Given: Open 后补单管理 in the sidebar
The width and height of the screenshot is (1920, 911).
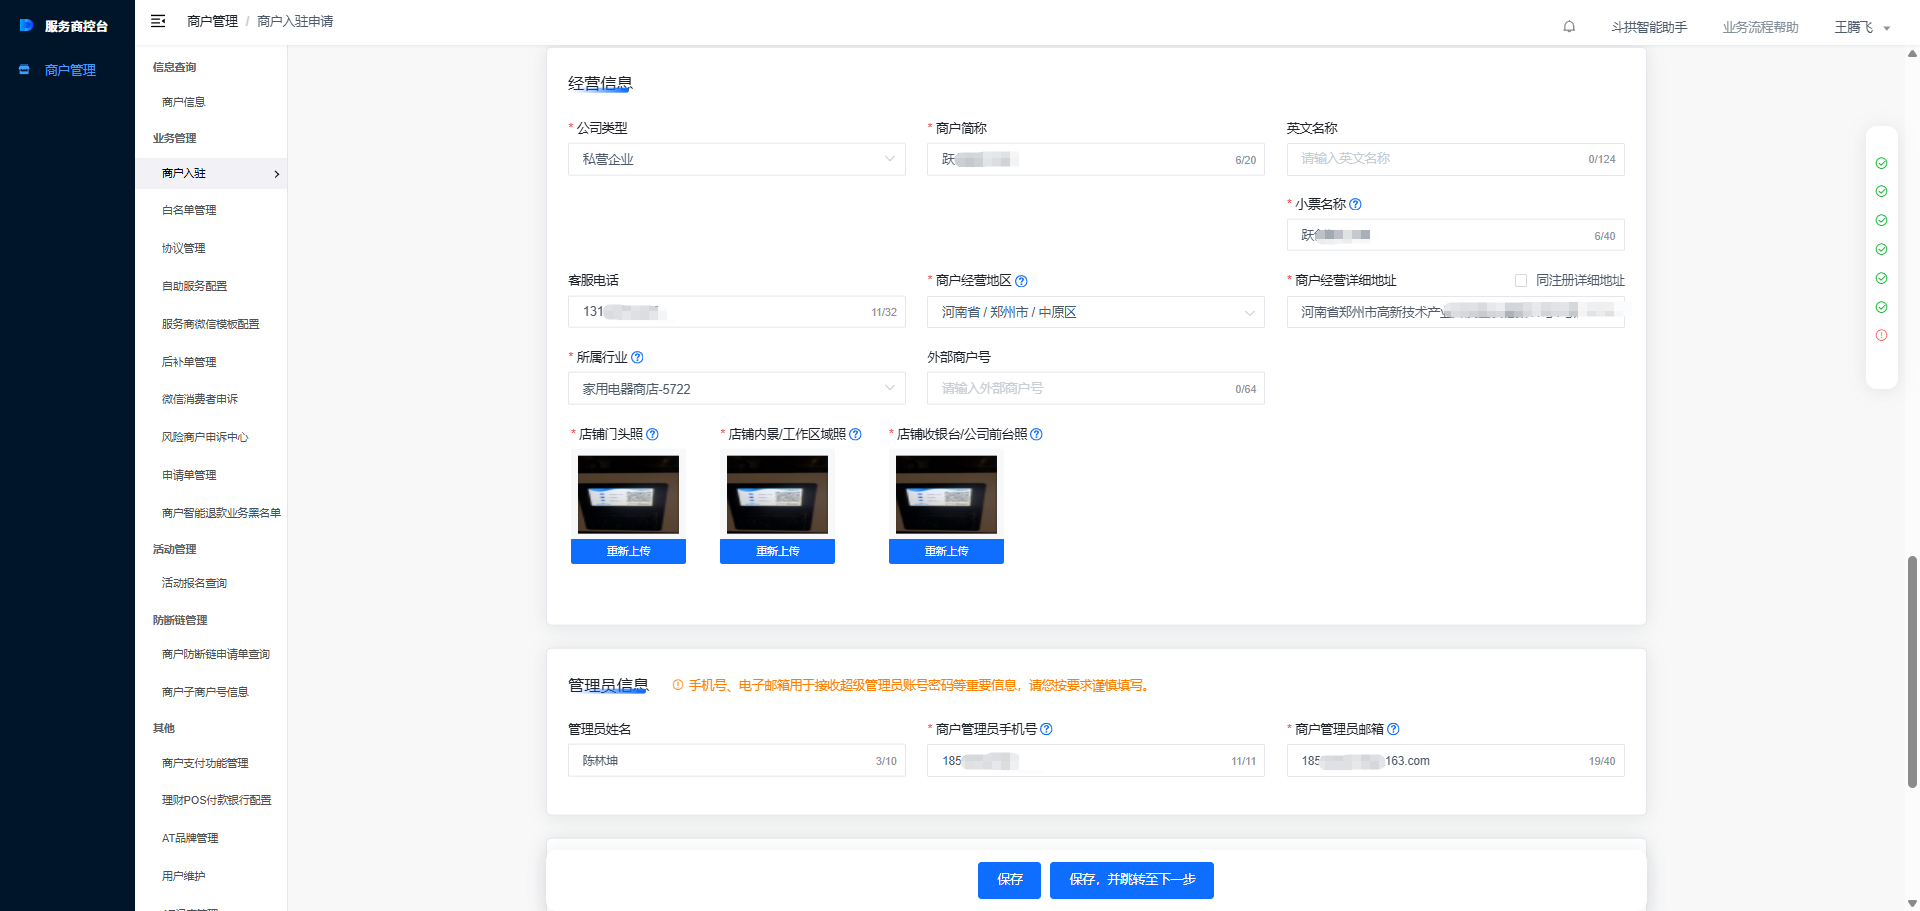Looking at the screenshot, I should coord(189,362).
